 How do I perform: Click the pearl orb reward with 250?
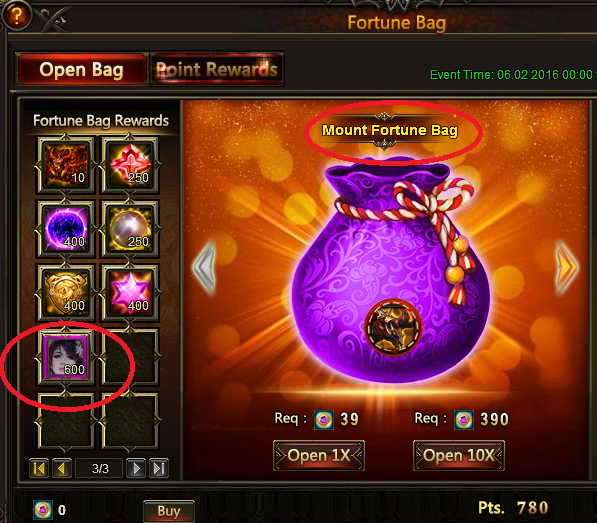tap(130, 229)
